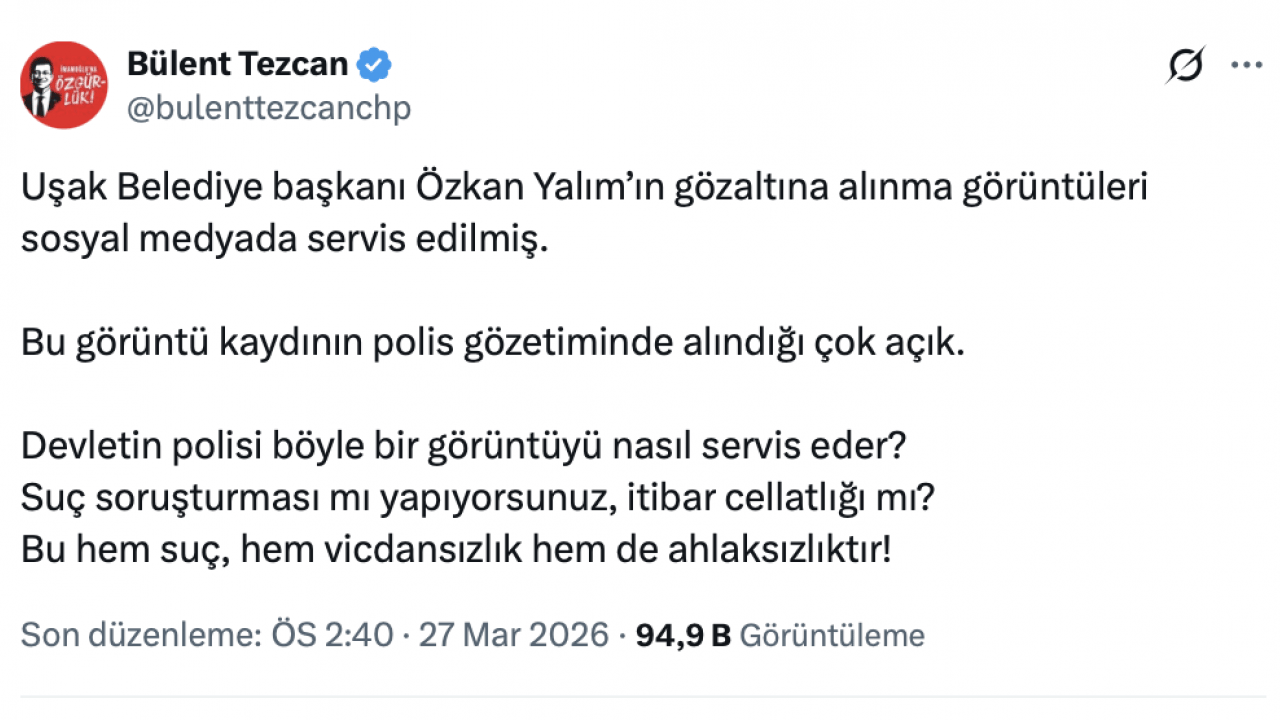Open more actions via the ellipsis icon
This screenshot has height=720, width=1280.
[1245, 64]
